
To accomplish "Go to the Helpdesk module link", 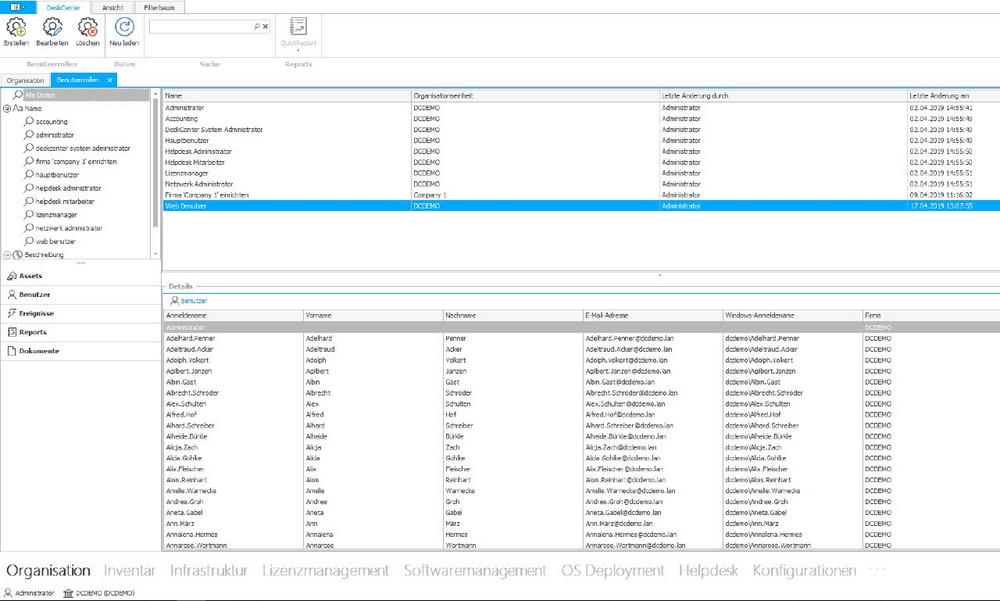I will [x=708, y=570].
